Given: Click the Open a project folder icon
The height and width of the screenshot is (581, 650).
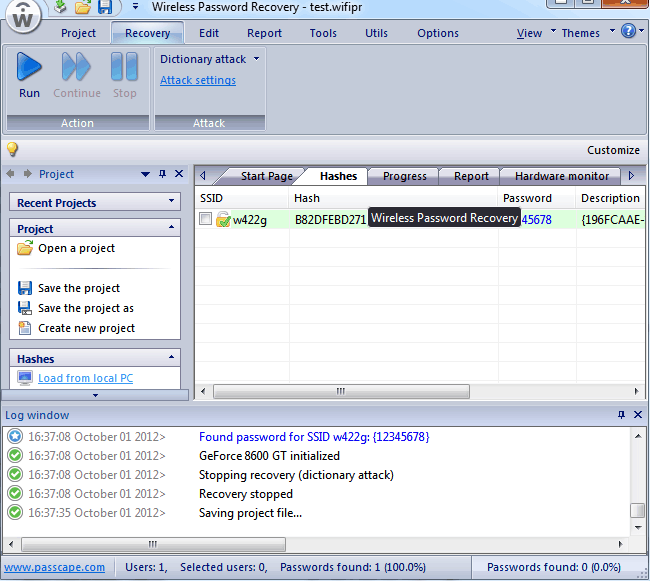Looking at the screenshot, I should [x=25, y=248].
